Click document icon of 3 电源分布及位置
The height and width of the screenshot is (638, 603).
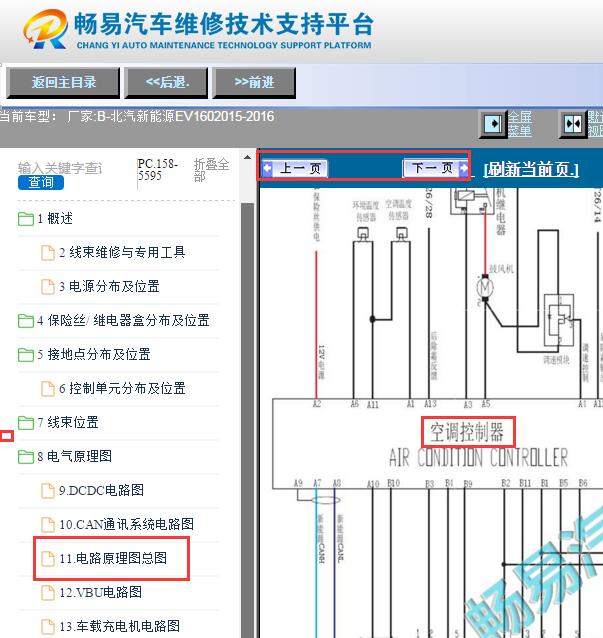48,286
